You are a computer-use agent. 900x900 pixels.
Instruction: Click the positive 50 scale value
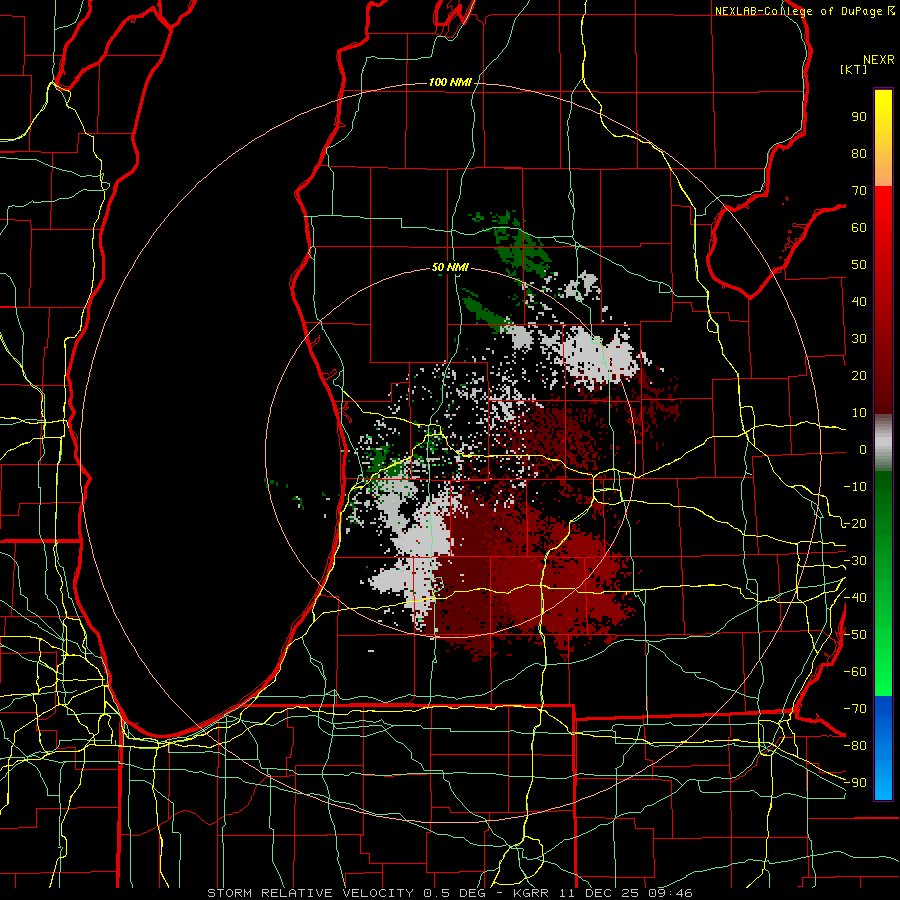pos(859,265)
